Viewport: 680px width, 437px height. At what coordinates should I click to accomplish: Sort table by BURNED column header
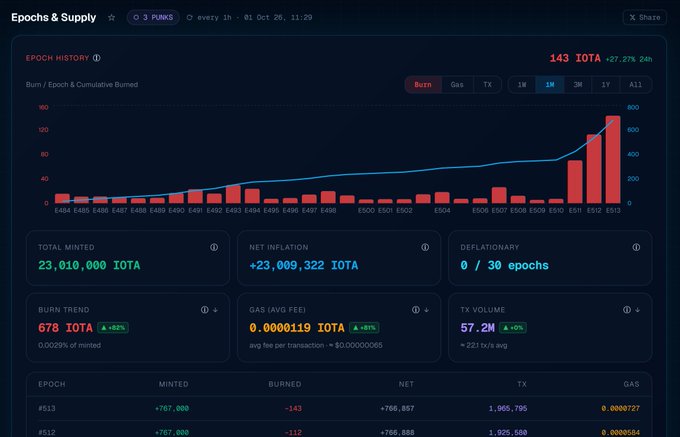click(x=285, y=384)
